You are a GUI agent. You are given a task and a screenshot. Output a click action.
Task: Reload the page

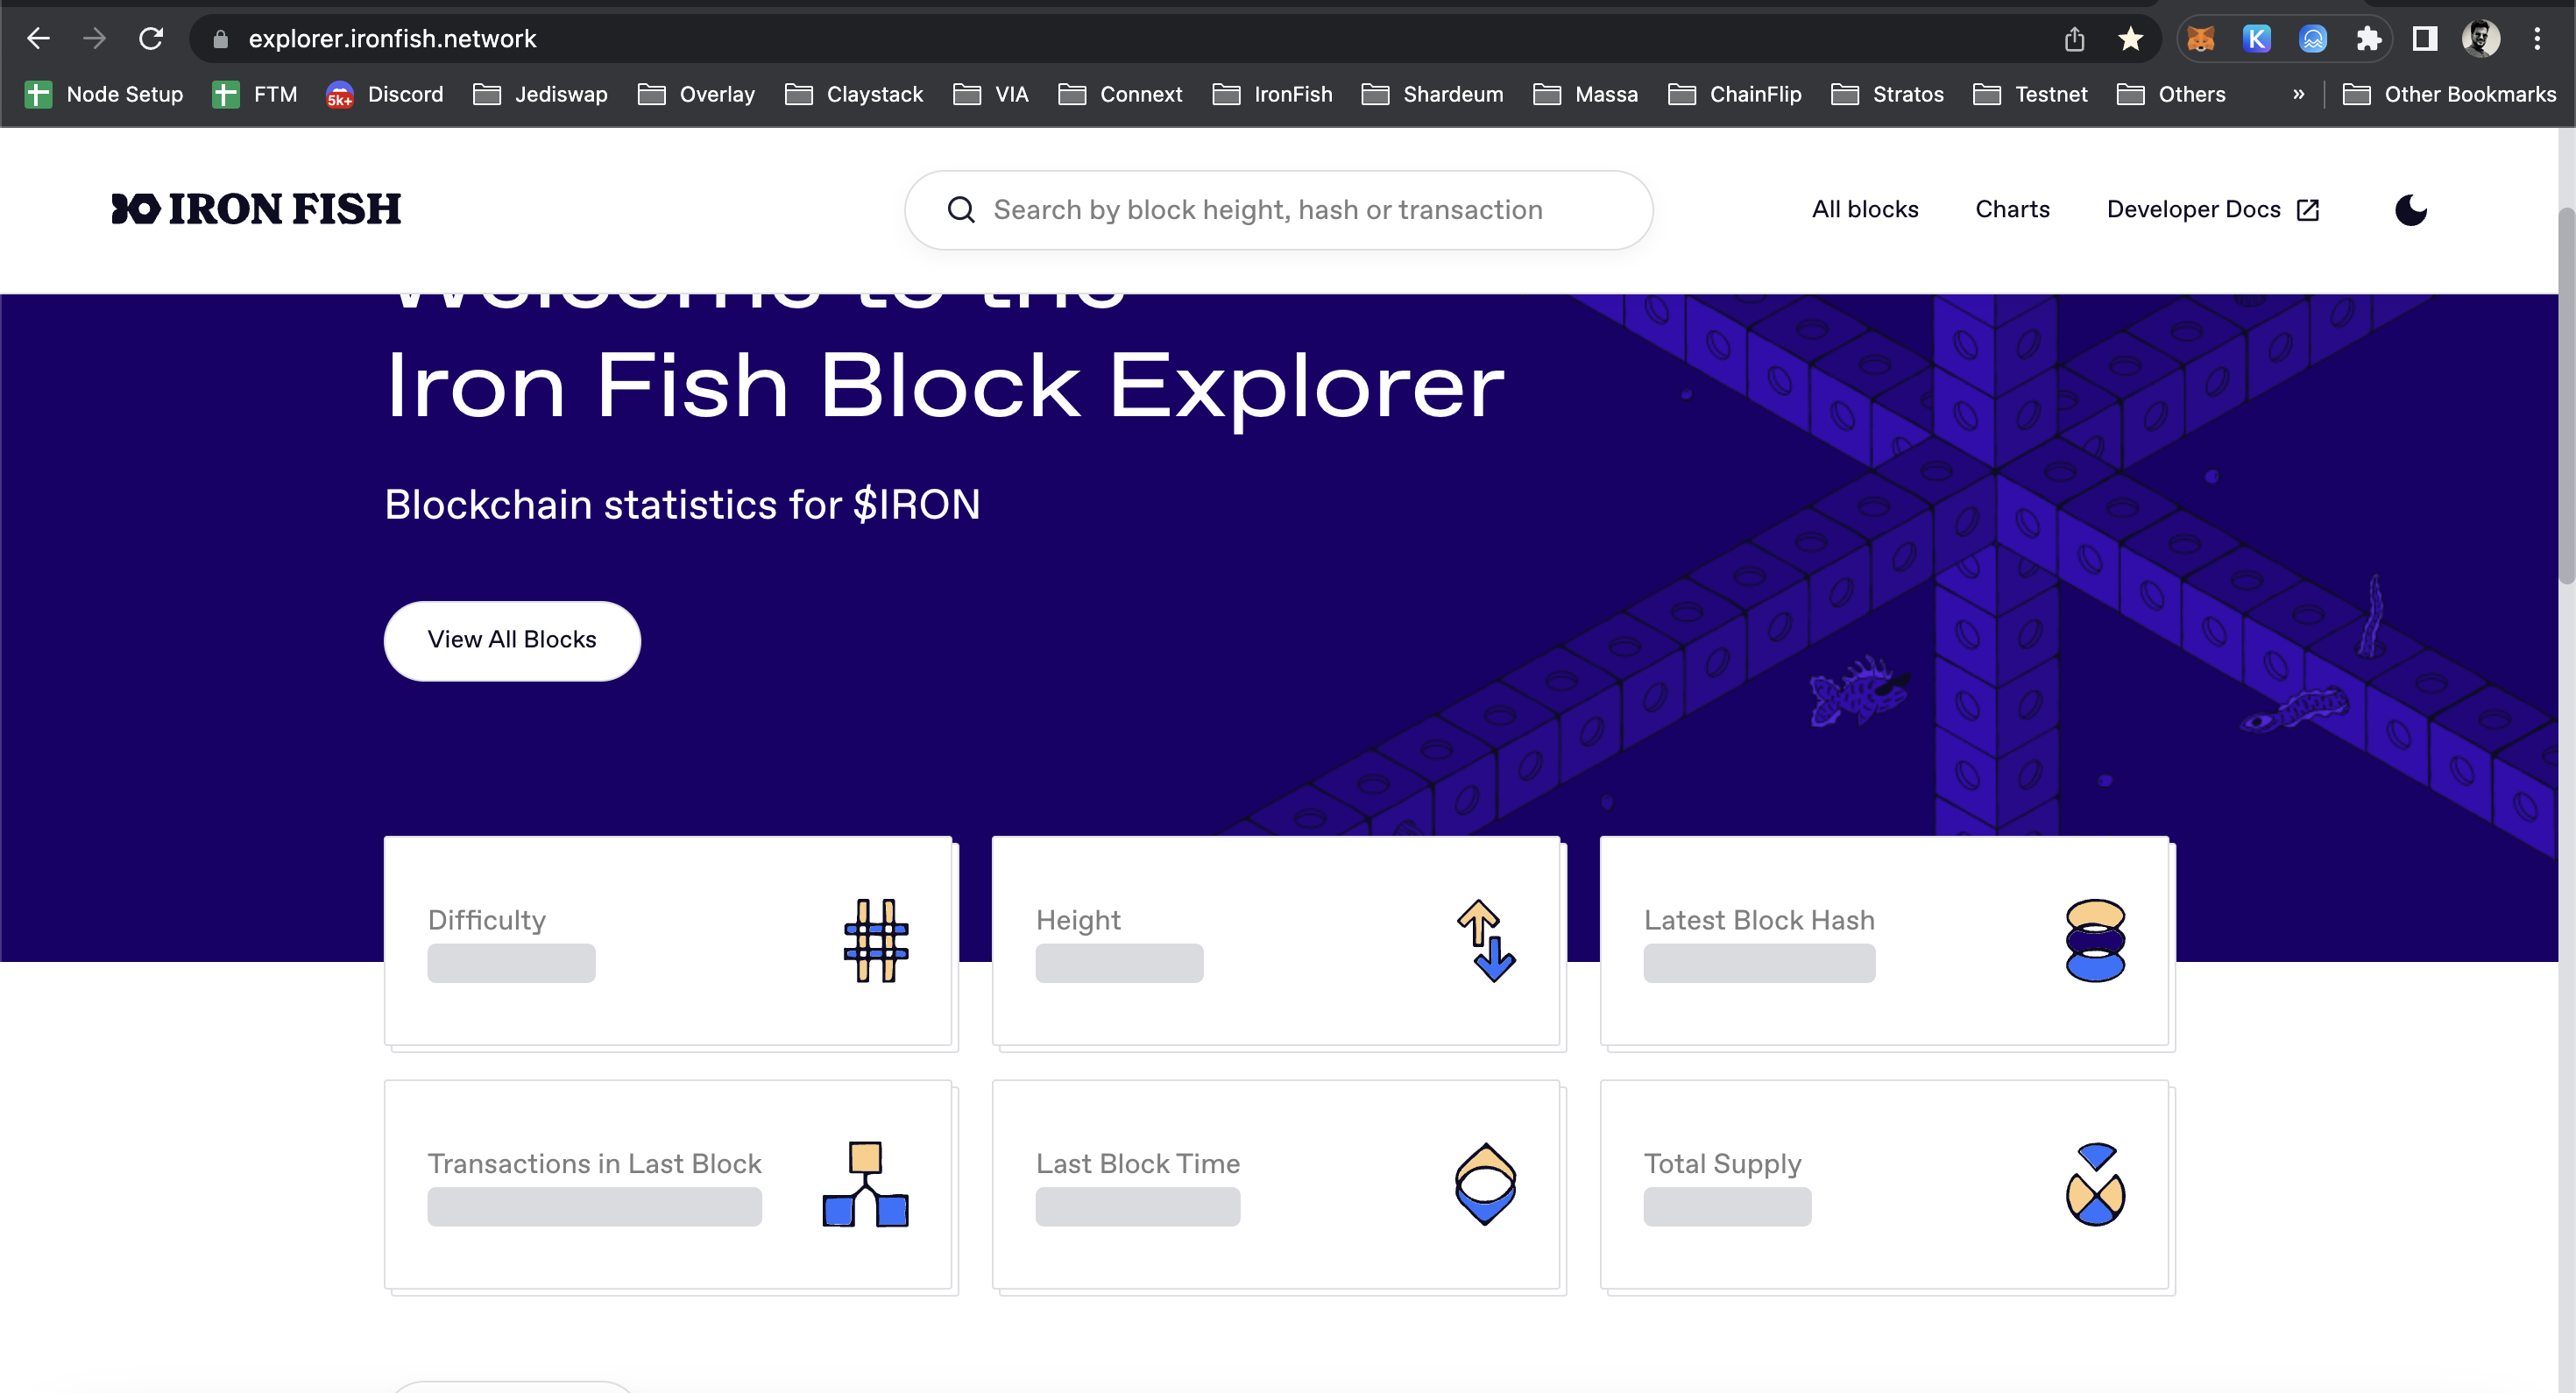point(151,38)
